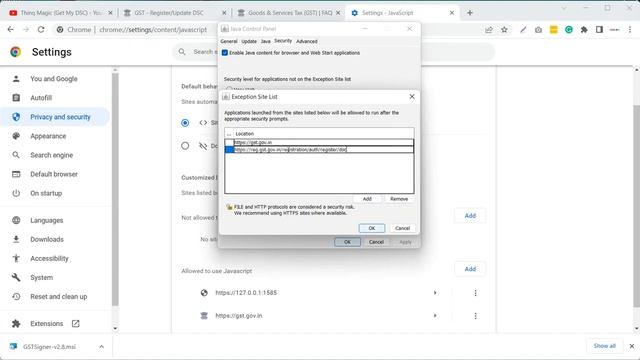Open Autofill settings section
Viewport: 640px width, 360px height.
pos(41,98)
